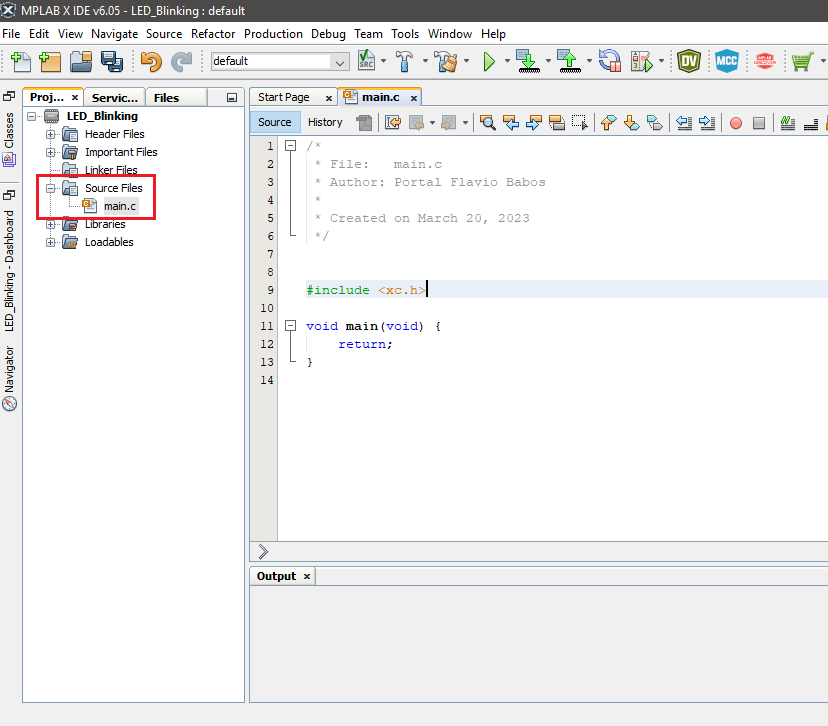Switch to the Services tab
828x726 pixels.
115,98
